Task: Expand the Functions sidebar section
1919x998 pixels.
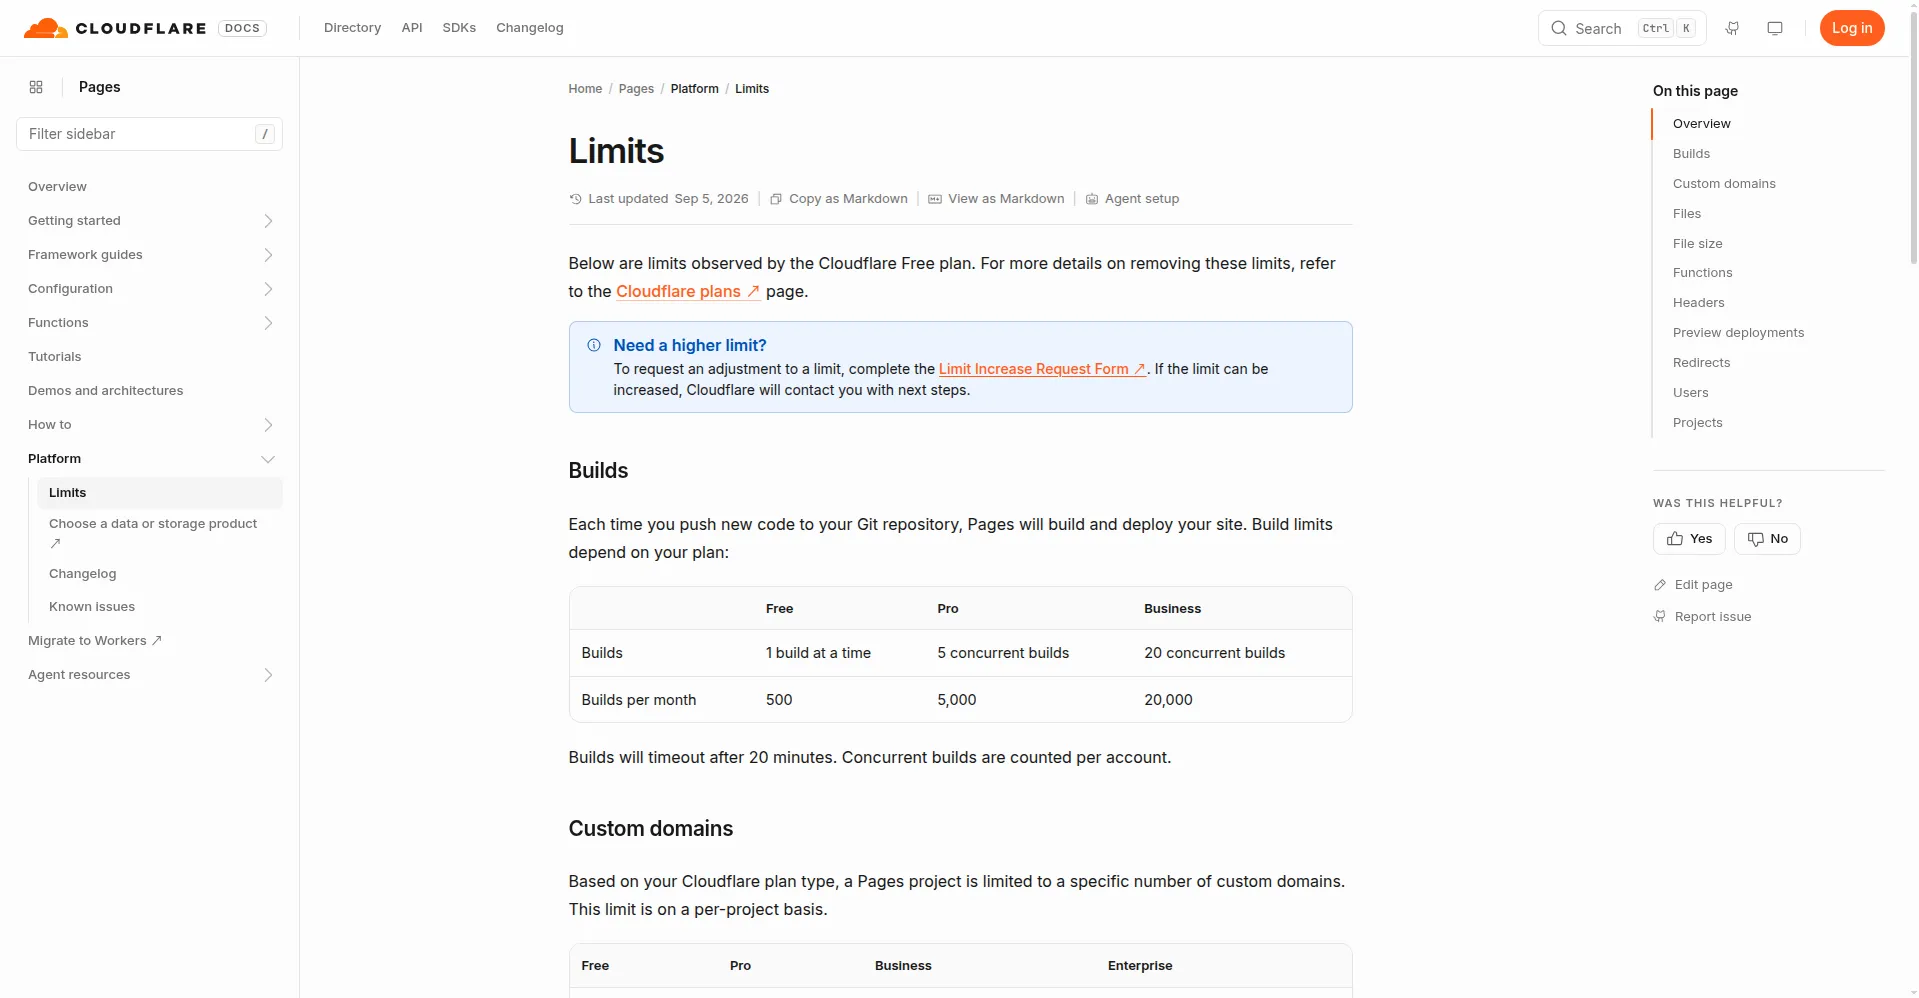Action: point(268,323)
